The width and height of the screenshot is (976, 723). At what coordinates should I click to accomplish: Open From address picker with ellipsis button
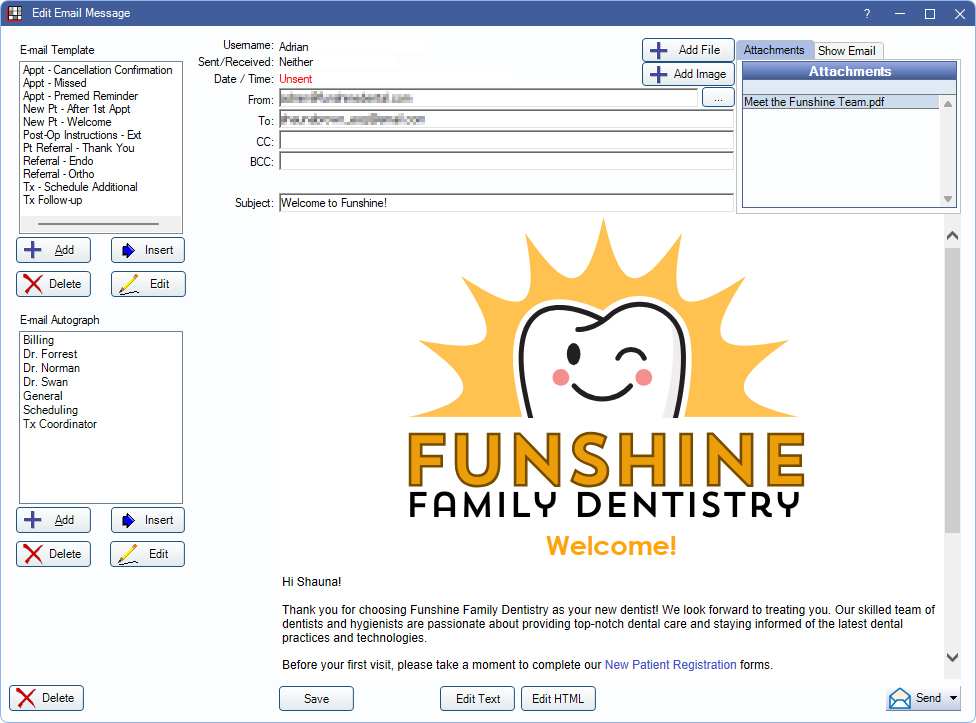718,97
